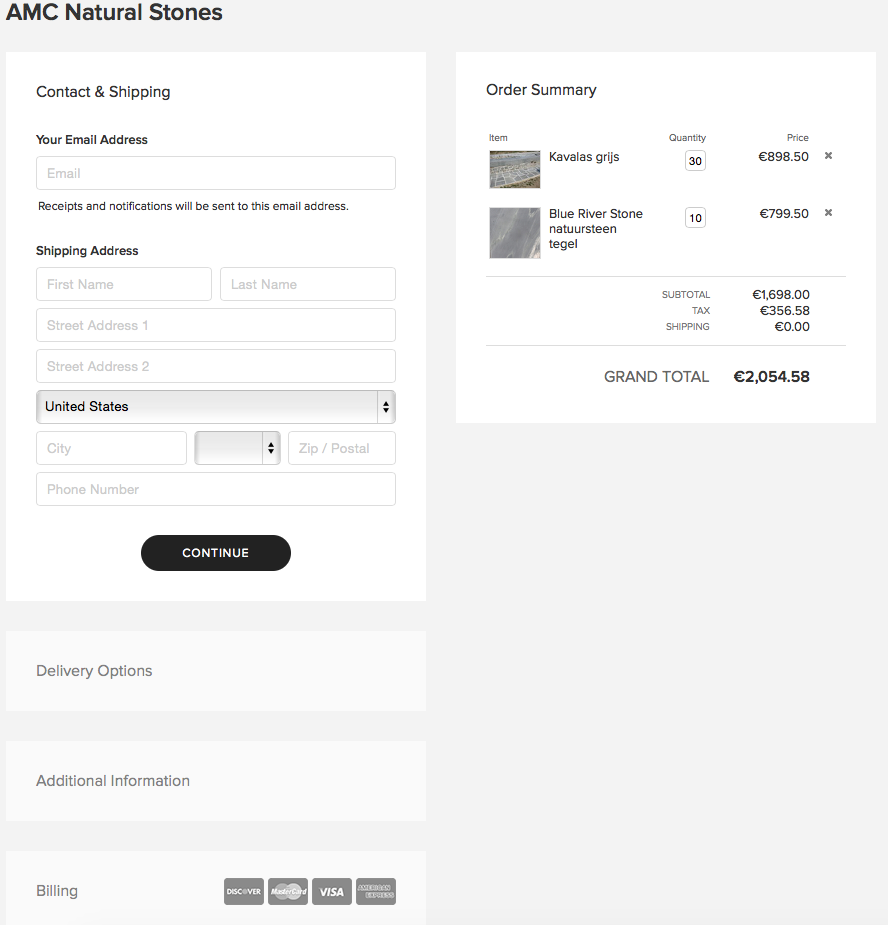Viewport: 888px width, 925px height.
Task: Remove Kavalas grijs from the order
Action: tap(828, 156)
